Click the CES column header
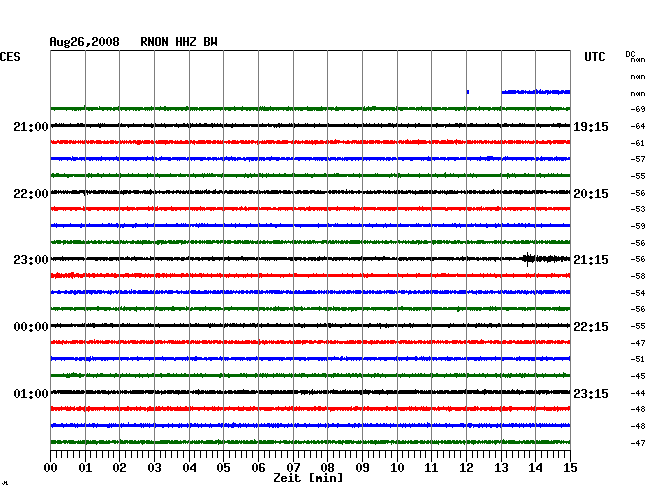Viewport: 650px width, 494px height. pos(10,57)
